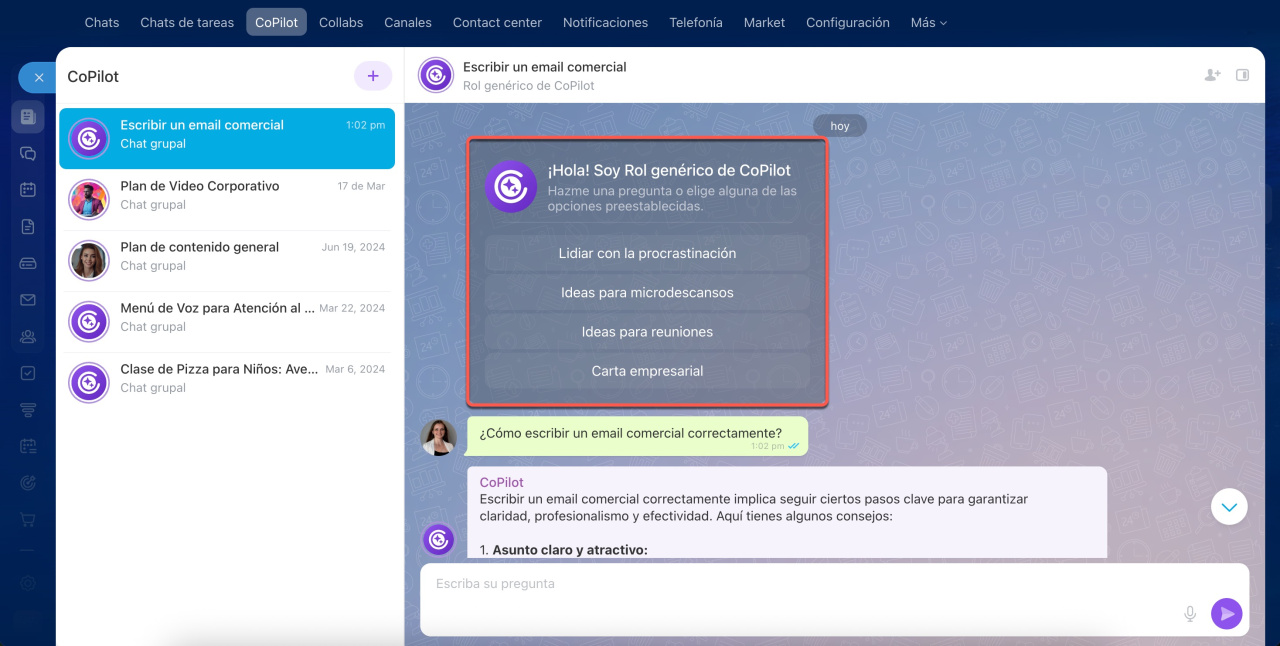The image size is (1280, 646).
Task: Click the 'Ideas para microdescansos' preset button
Action: [x=647, y=293]
